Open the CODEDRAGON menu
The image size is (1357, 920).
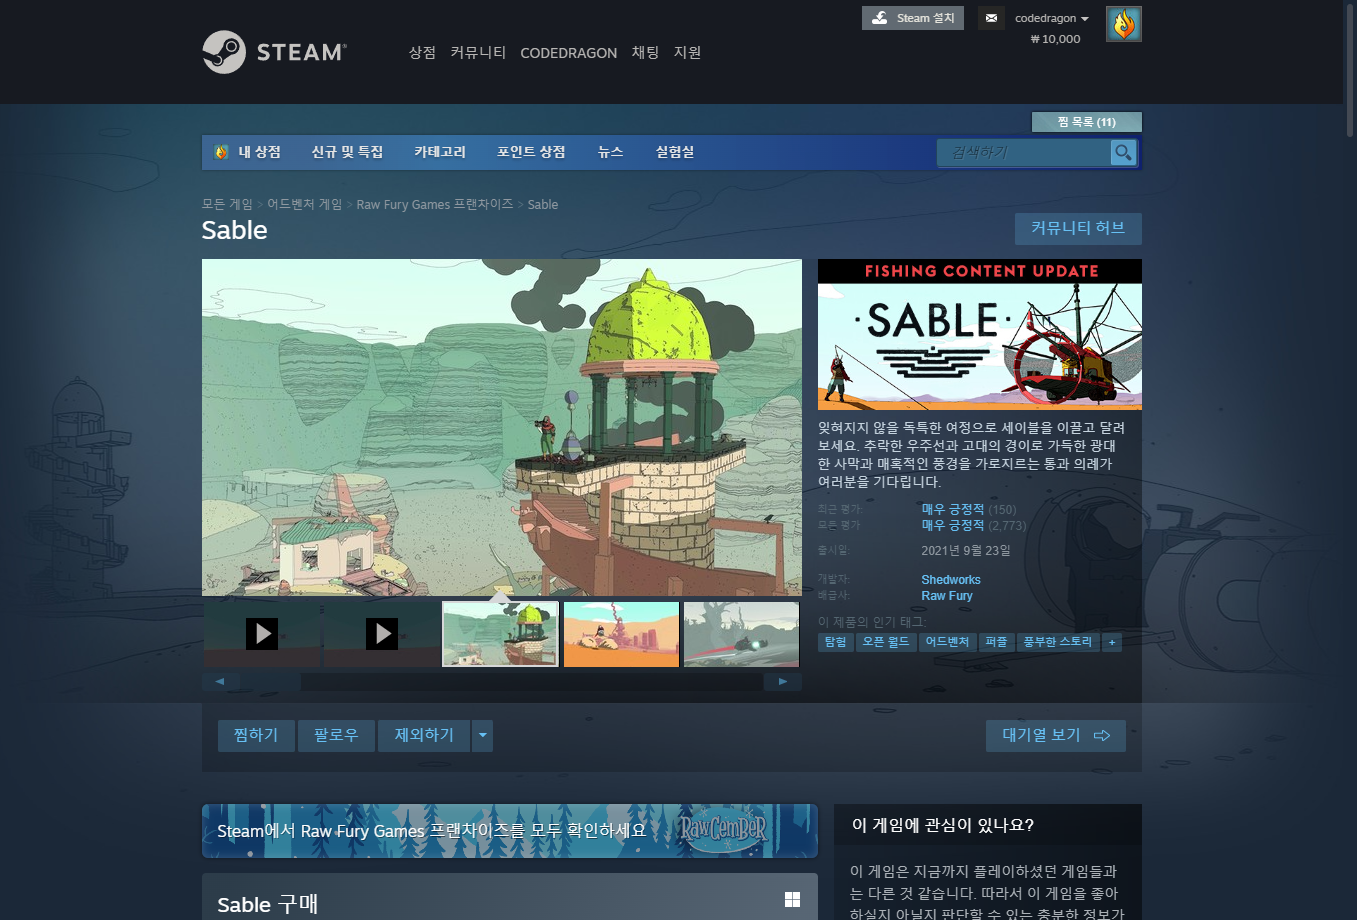[568, 53]
